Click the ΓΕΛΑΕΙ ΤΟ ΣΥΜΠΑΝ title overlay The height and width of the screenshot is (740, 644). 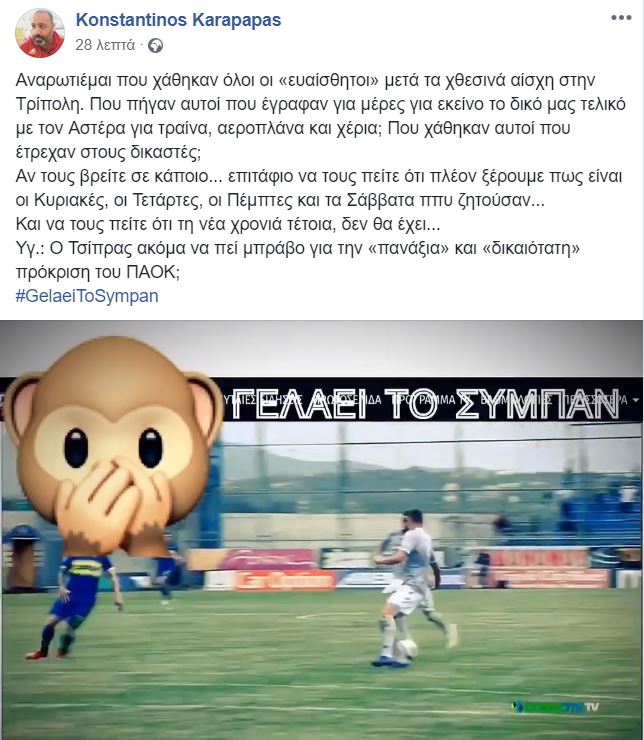tap(425, 404)
